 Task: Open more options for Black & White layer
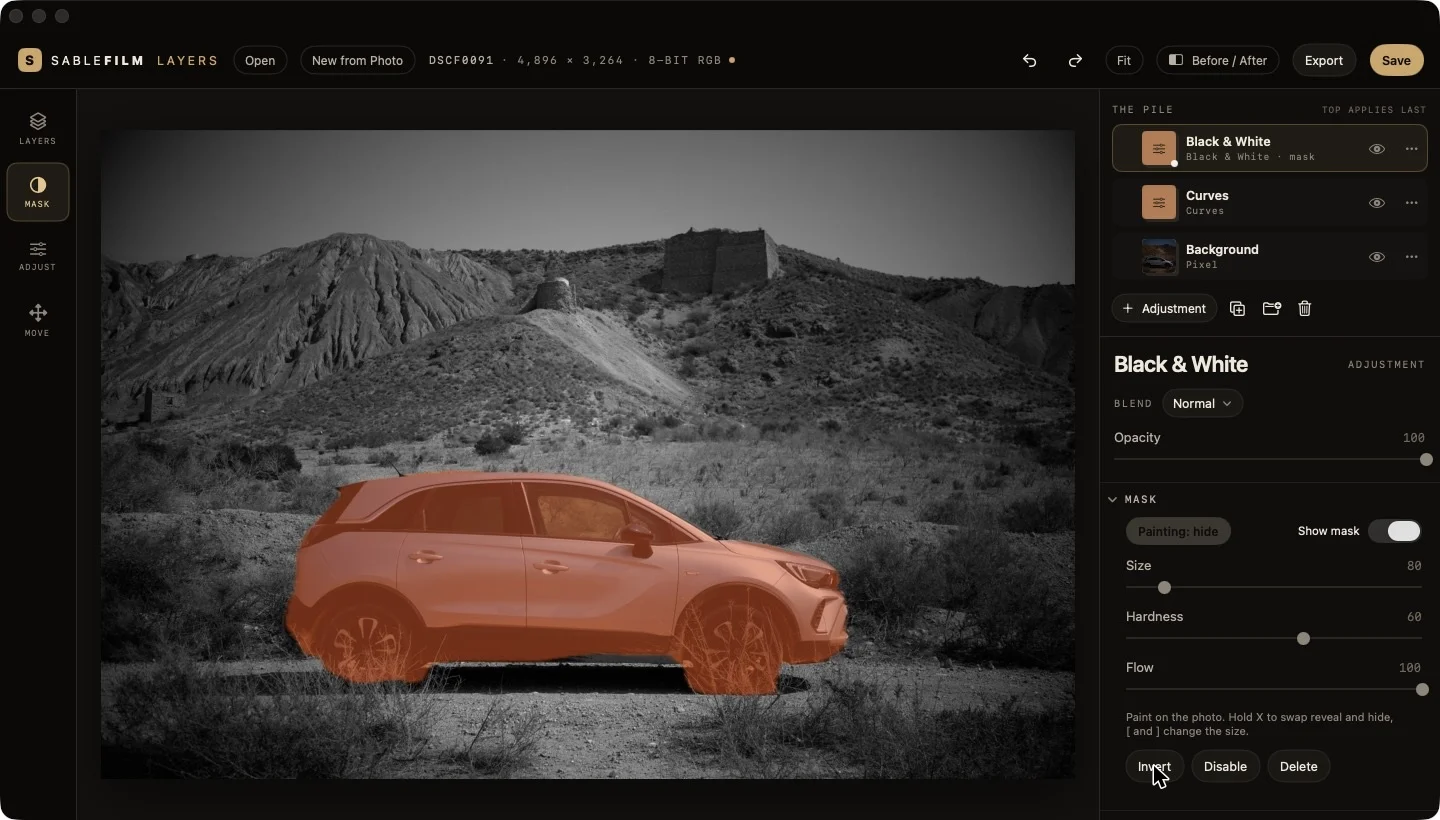1411,149
